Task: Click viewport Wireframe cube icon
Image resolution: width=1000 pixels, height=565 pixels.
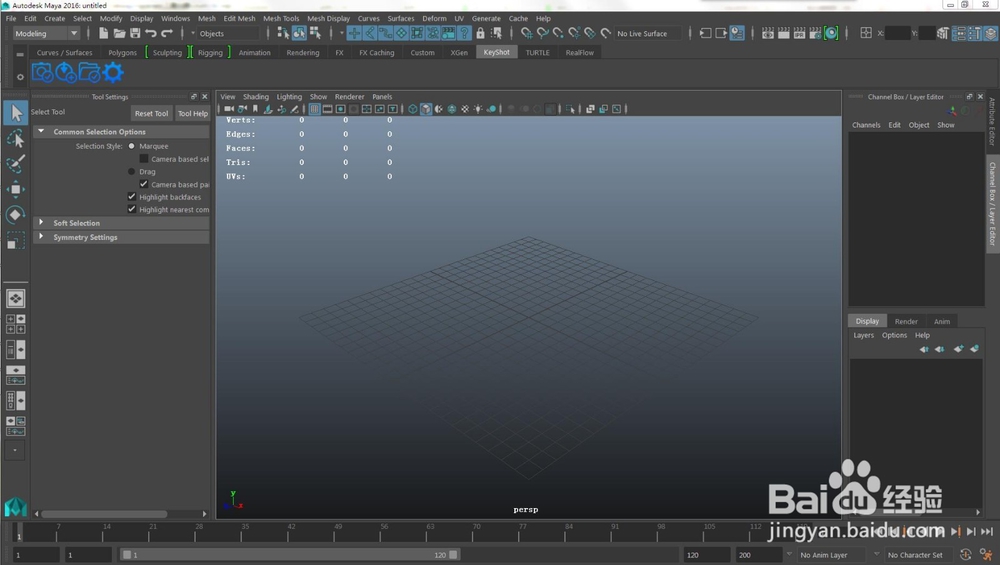Action: 413,109
